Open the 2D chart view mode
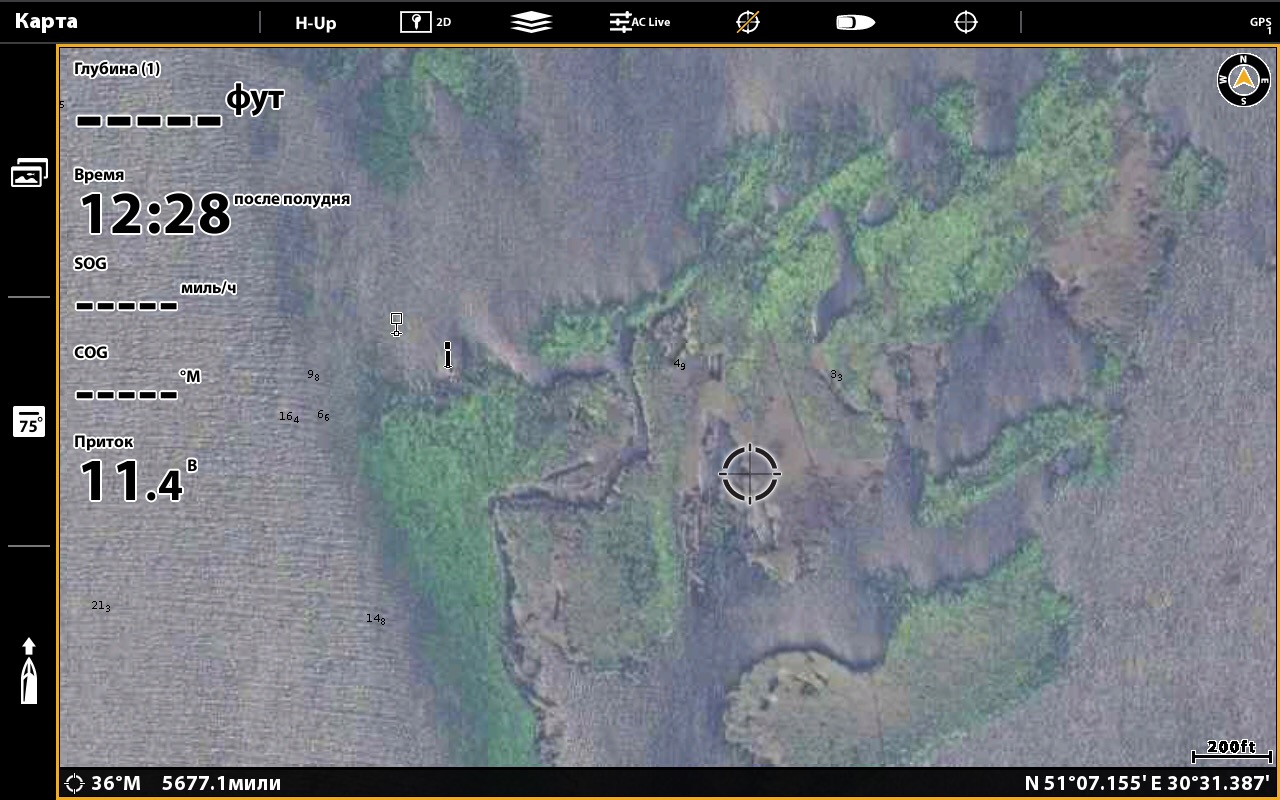This screenshot has height=800, width=1280. pyautogui.click(x=425, y=21)
